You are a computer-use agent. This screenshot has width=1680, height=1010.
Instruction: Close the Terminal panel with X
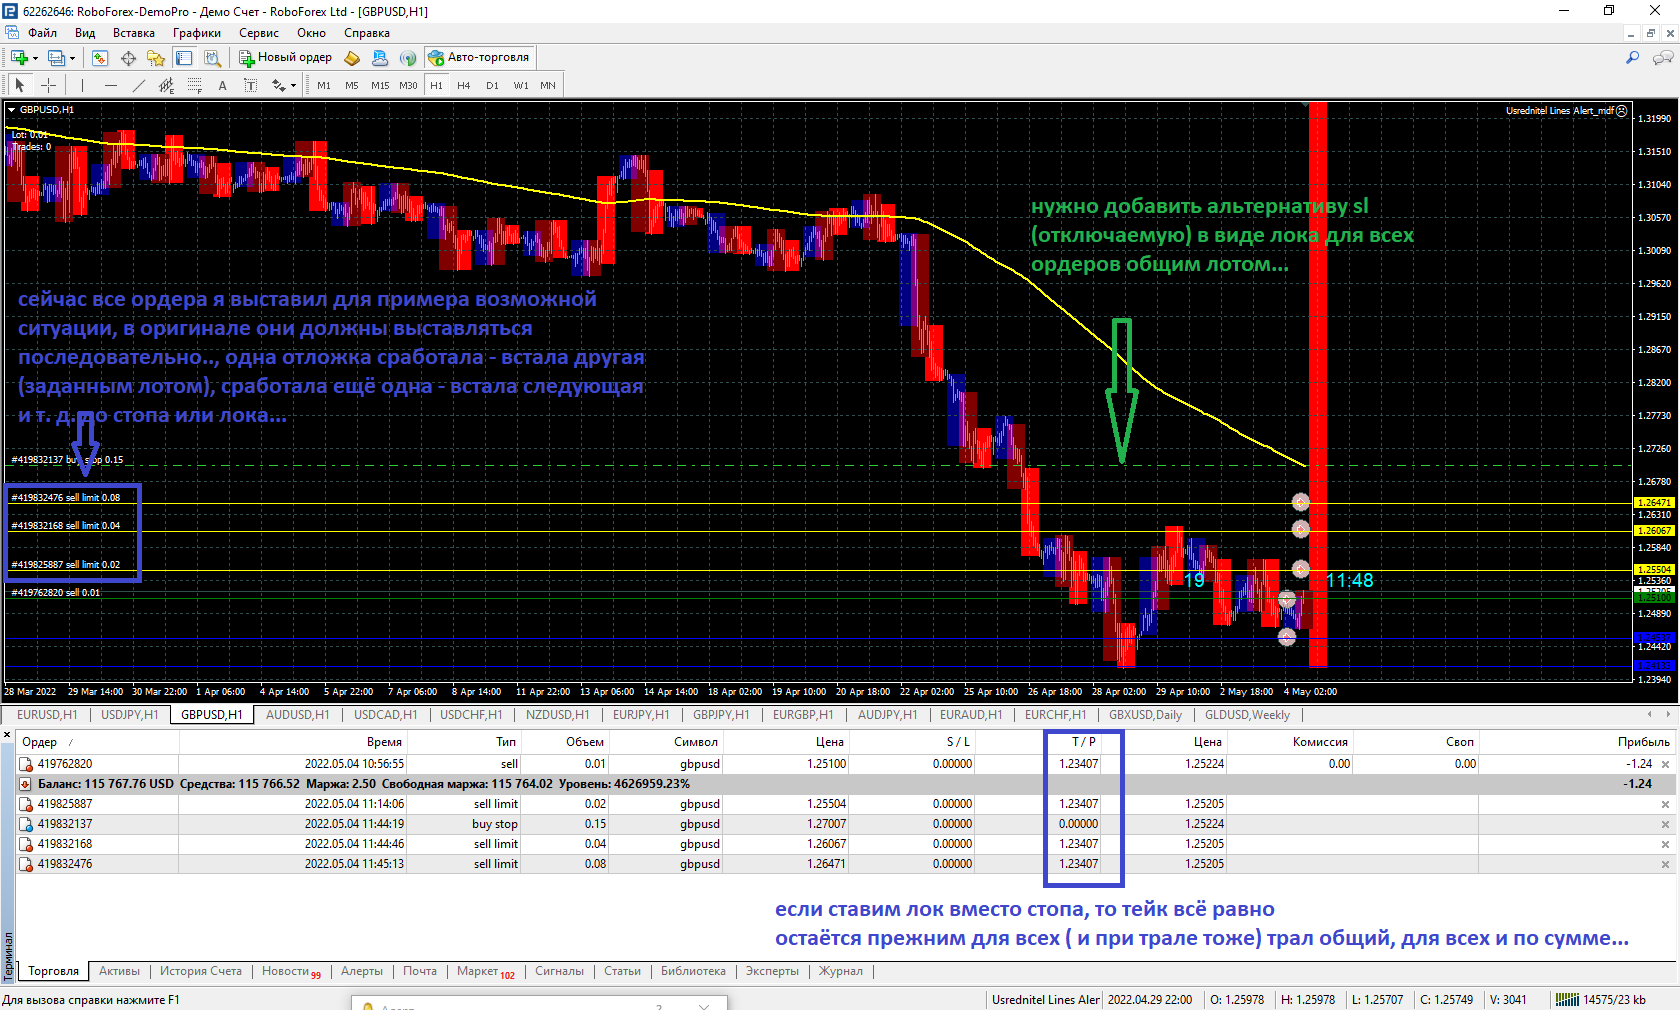(7, 735)
